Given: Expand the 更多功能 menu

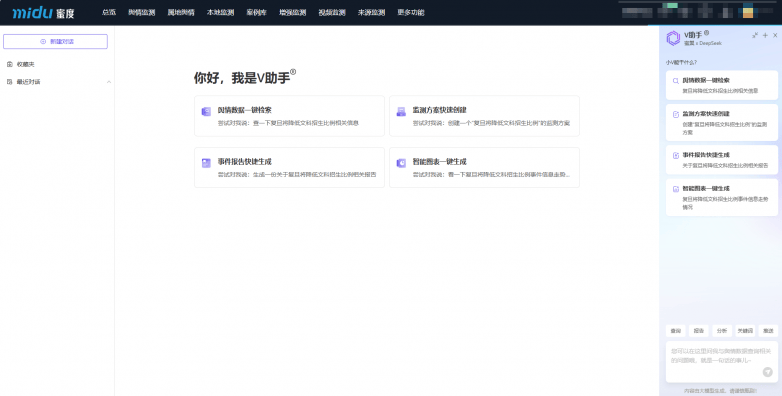Looking at the screenshot, I should tap(411, 12).
